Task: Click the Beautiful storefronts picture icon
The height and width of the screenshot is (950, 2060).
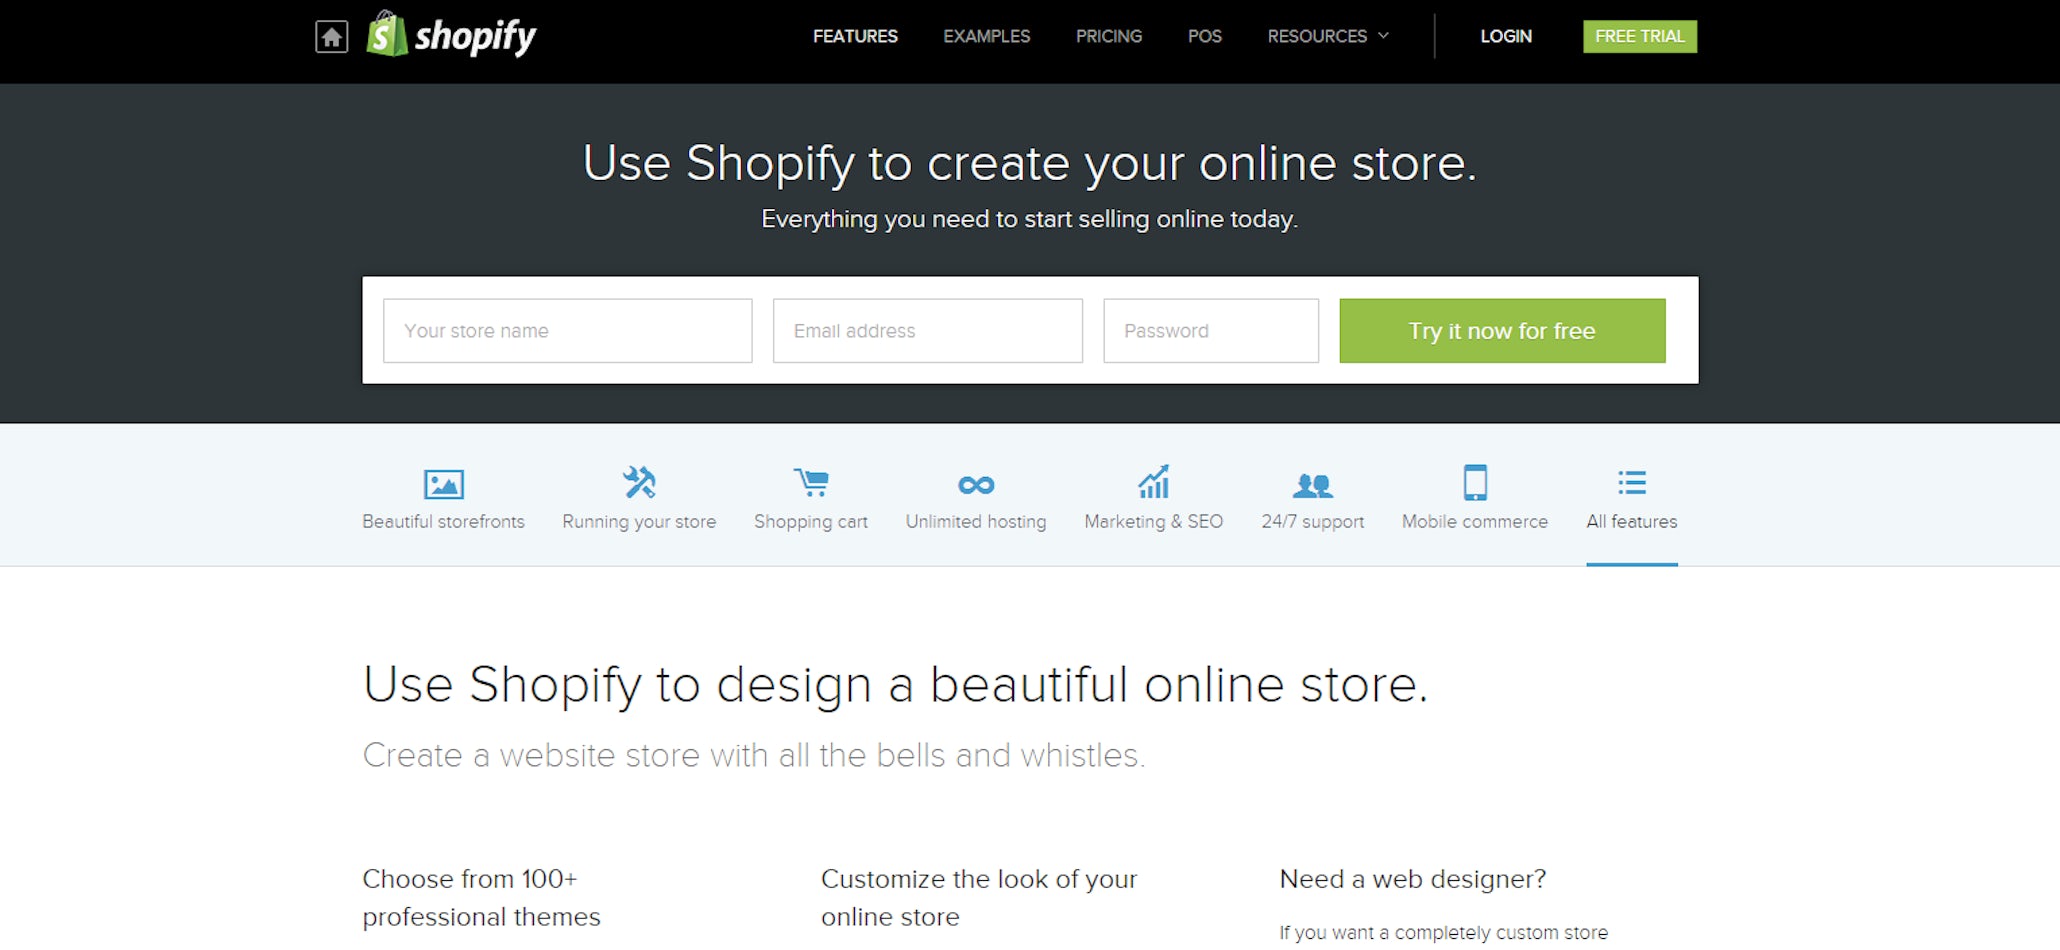Action: click(443, 484)
